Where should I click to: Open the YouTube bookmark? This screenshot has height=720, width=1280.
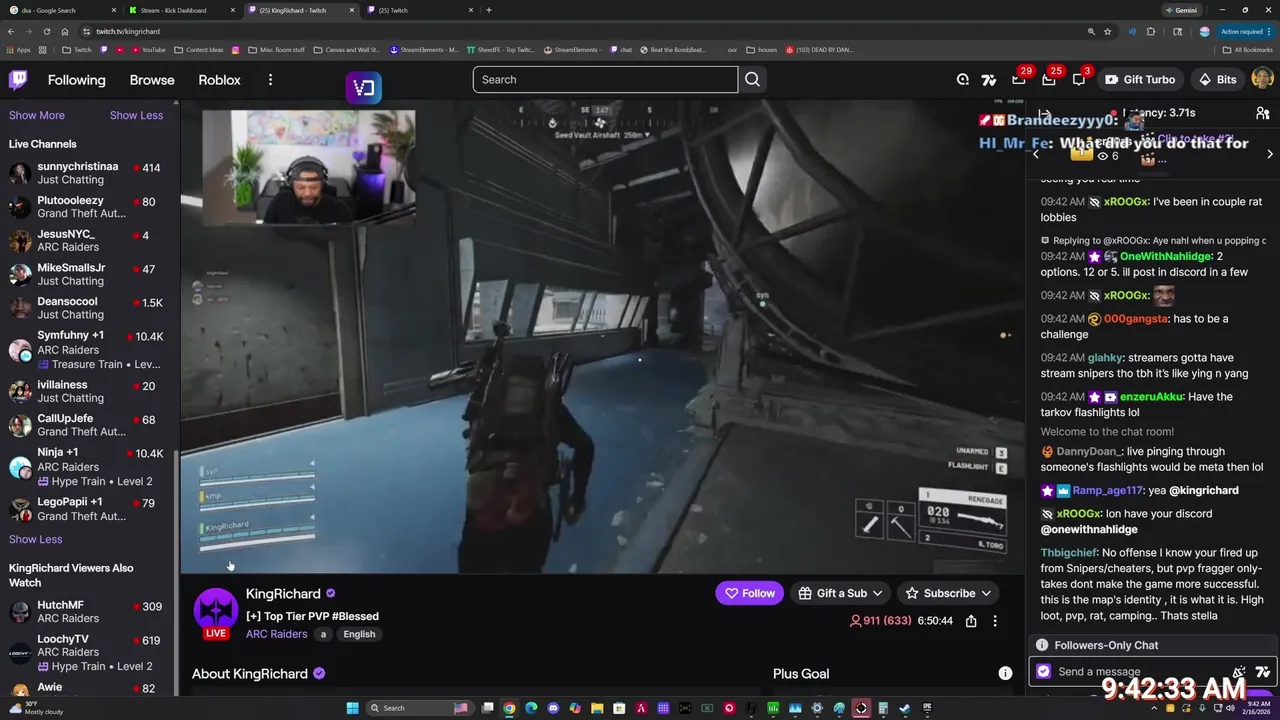[148, 49]
